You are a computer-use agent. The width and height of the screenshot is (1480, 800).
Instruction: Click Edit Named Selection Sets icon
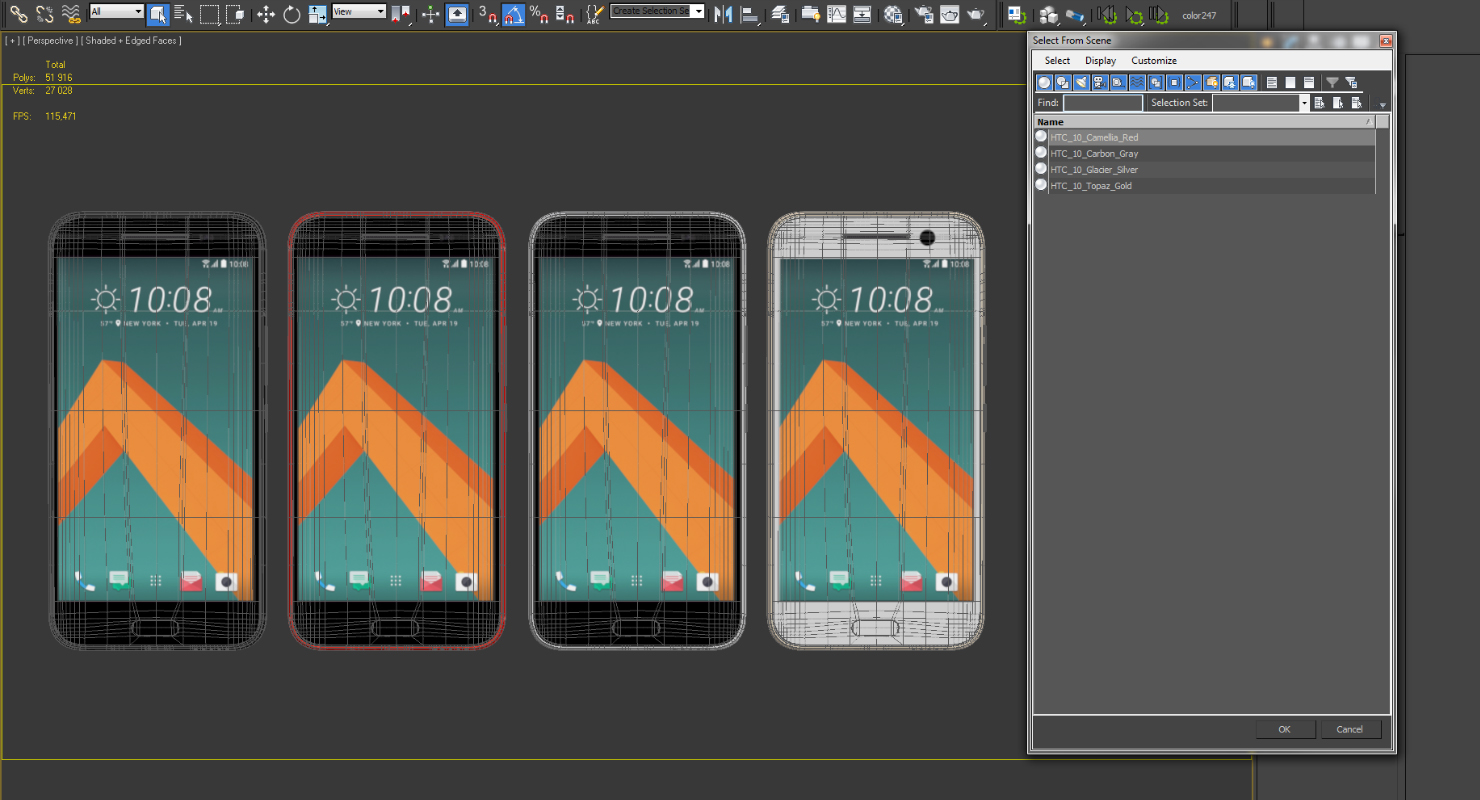click(595, 14)
